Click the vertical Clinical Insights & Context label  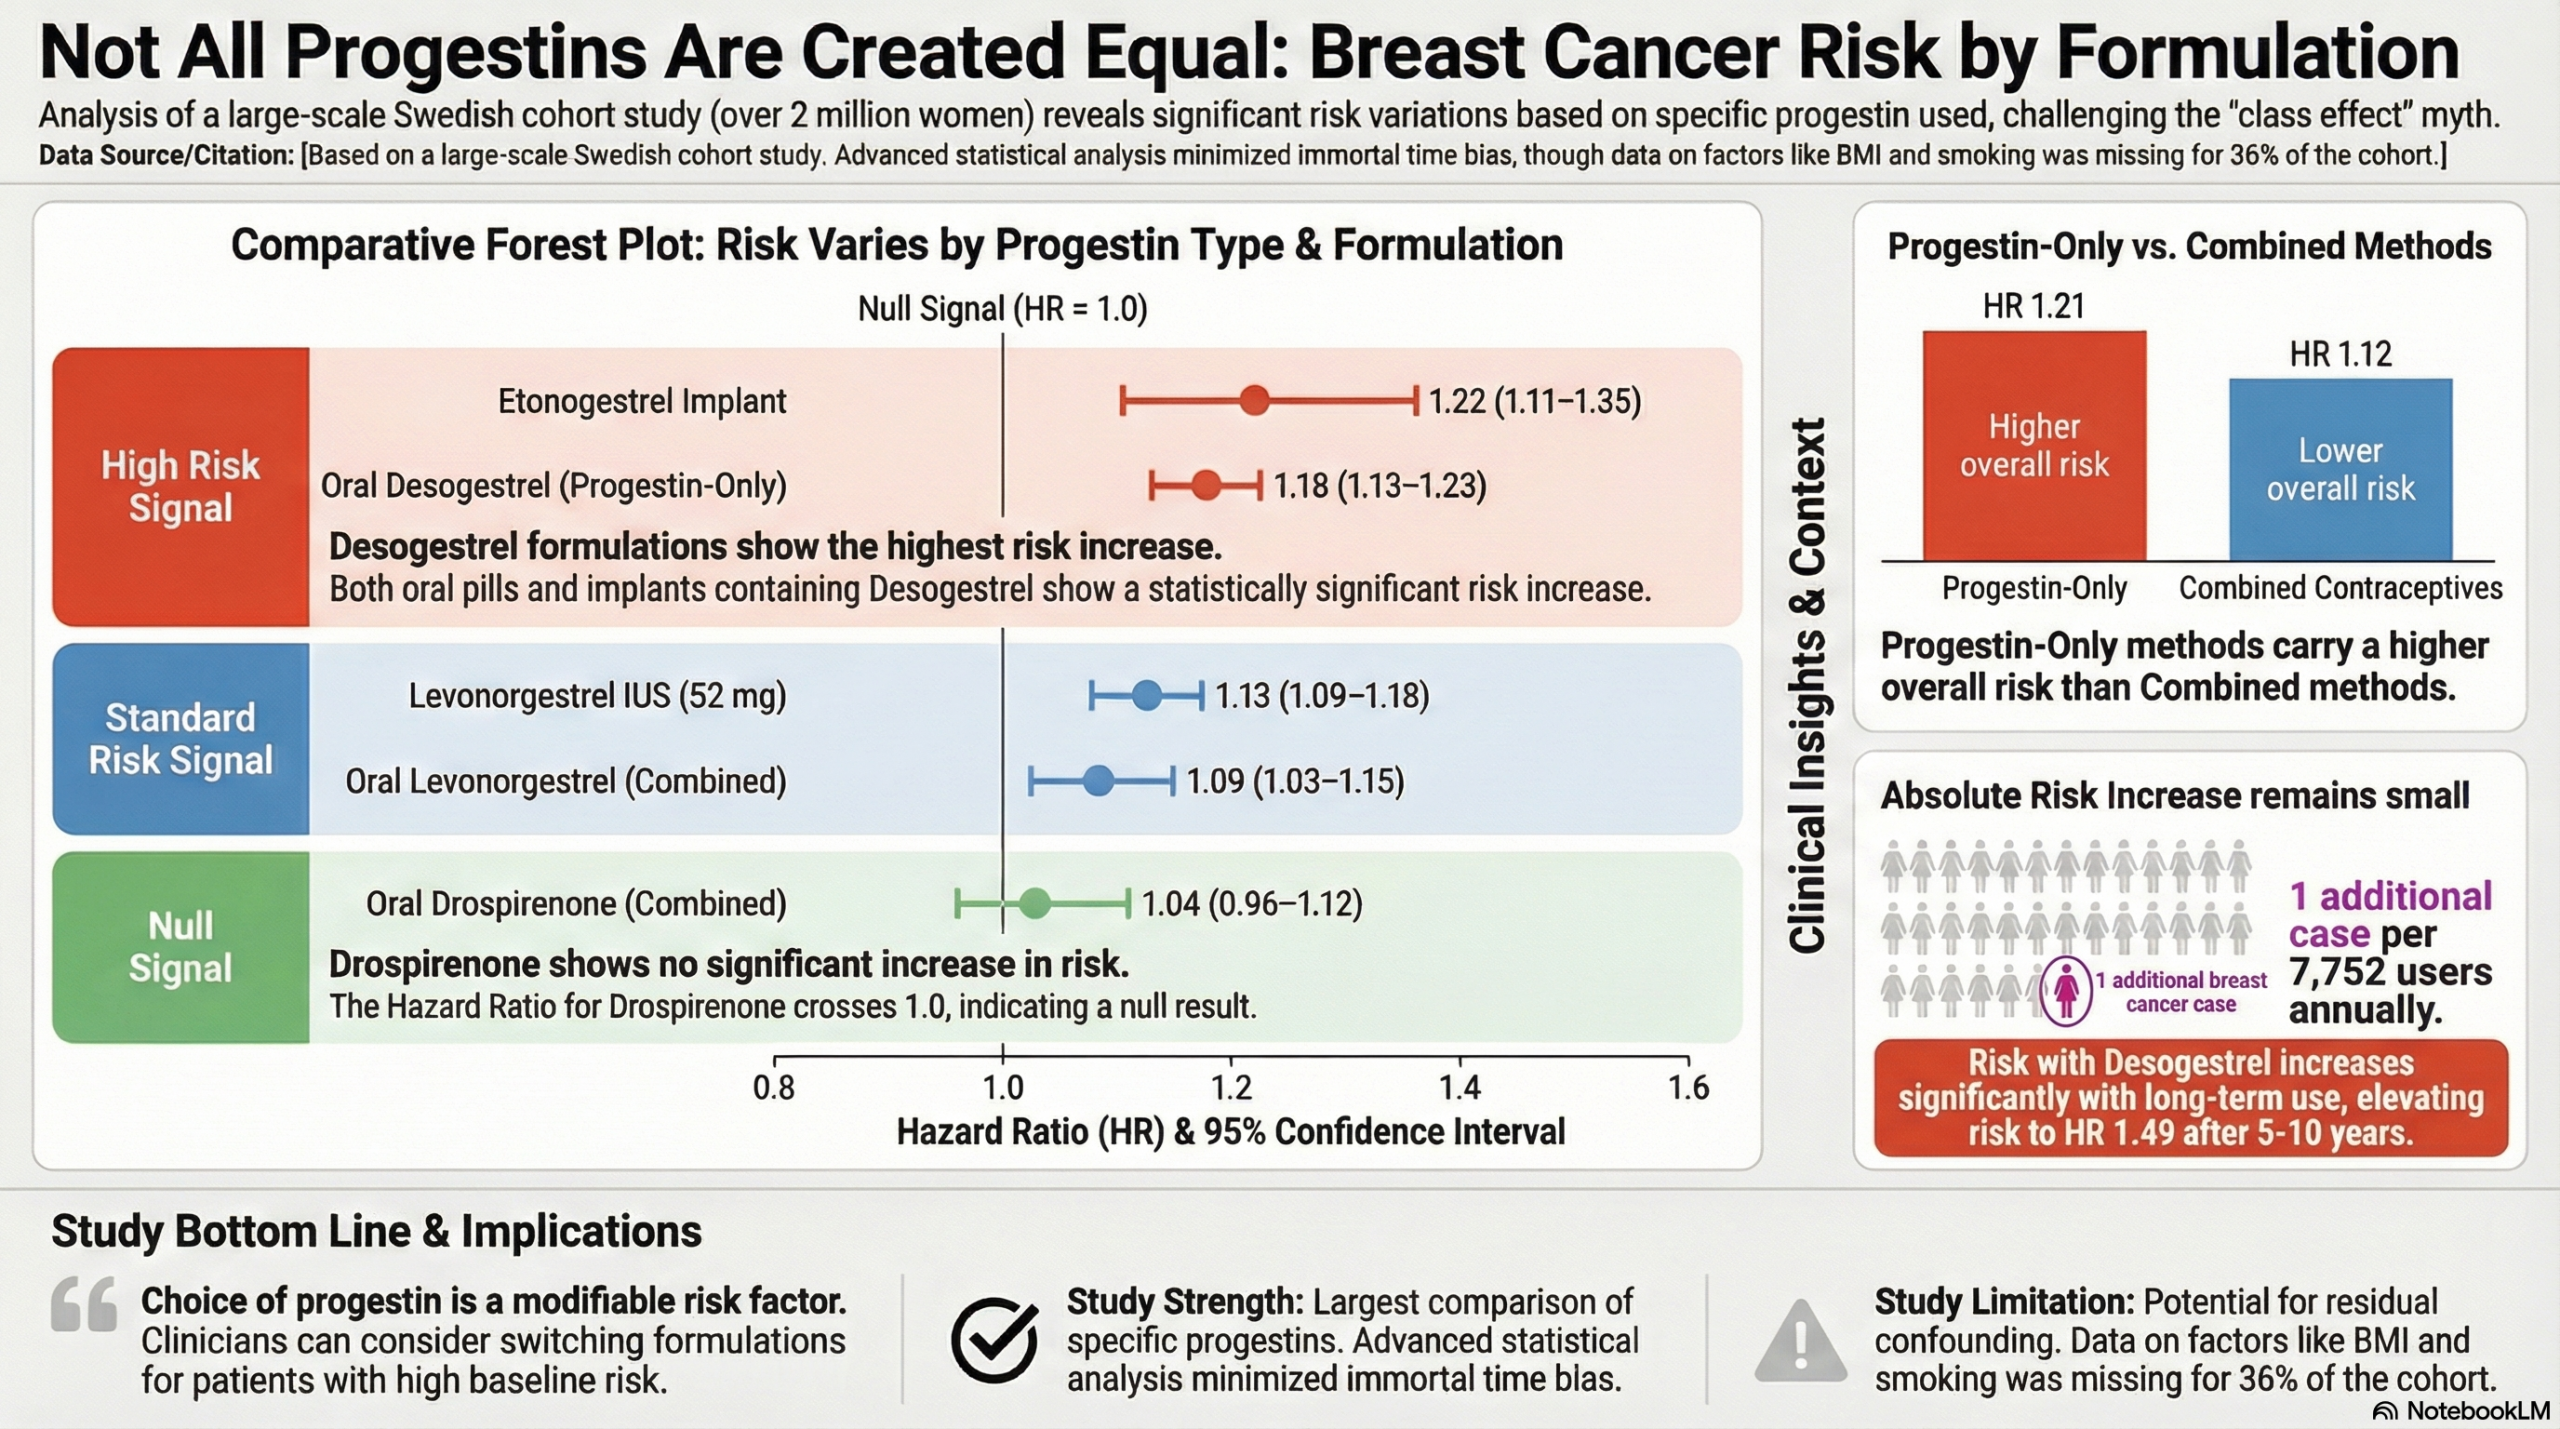[1808, 686]
